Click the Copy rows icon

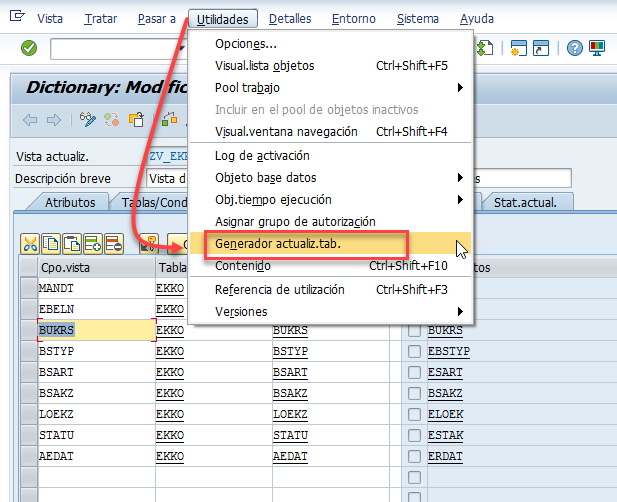point(51,244)
